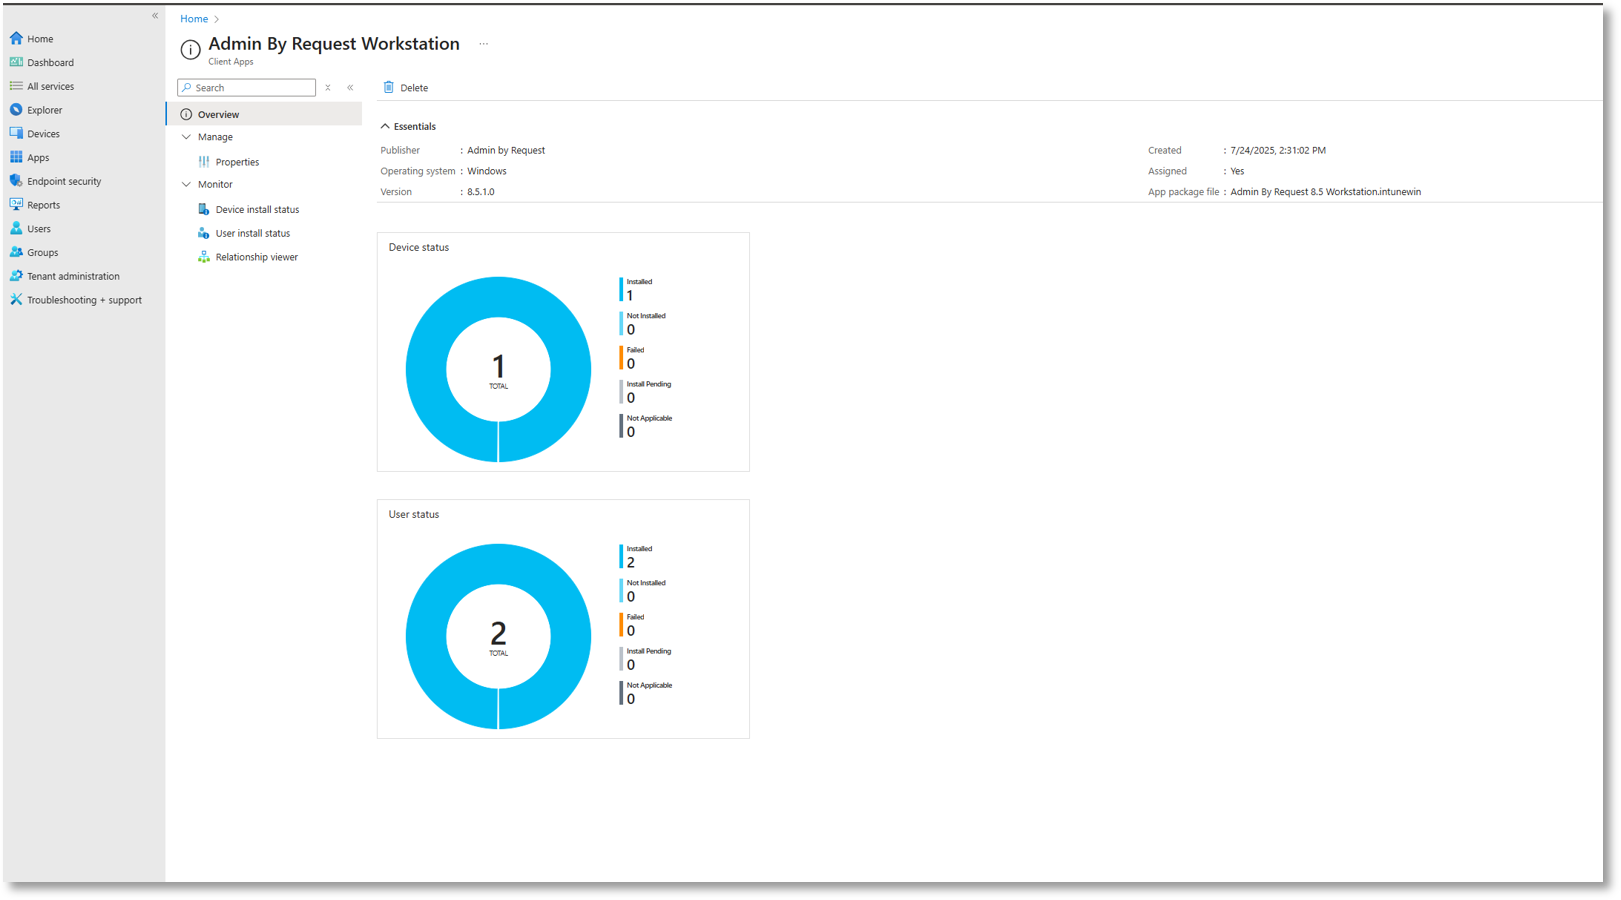Open Troubleshooting + support link
The width and height of the screenshot is (1621, 900).
coord(84,300)
